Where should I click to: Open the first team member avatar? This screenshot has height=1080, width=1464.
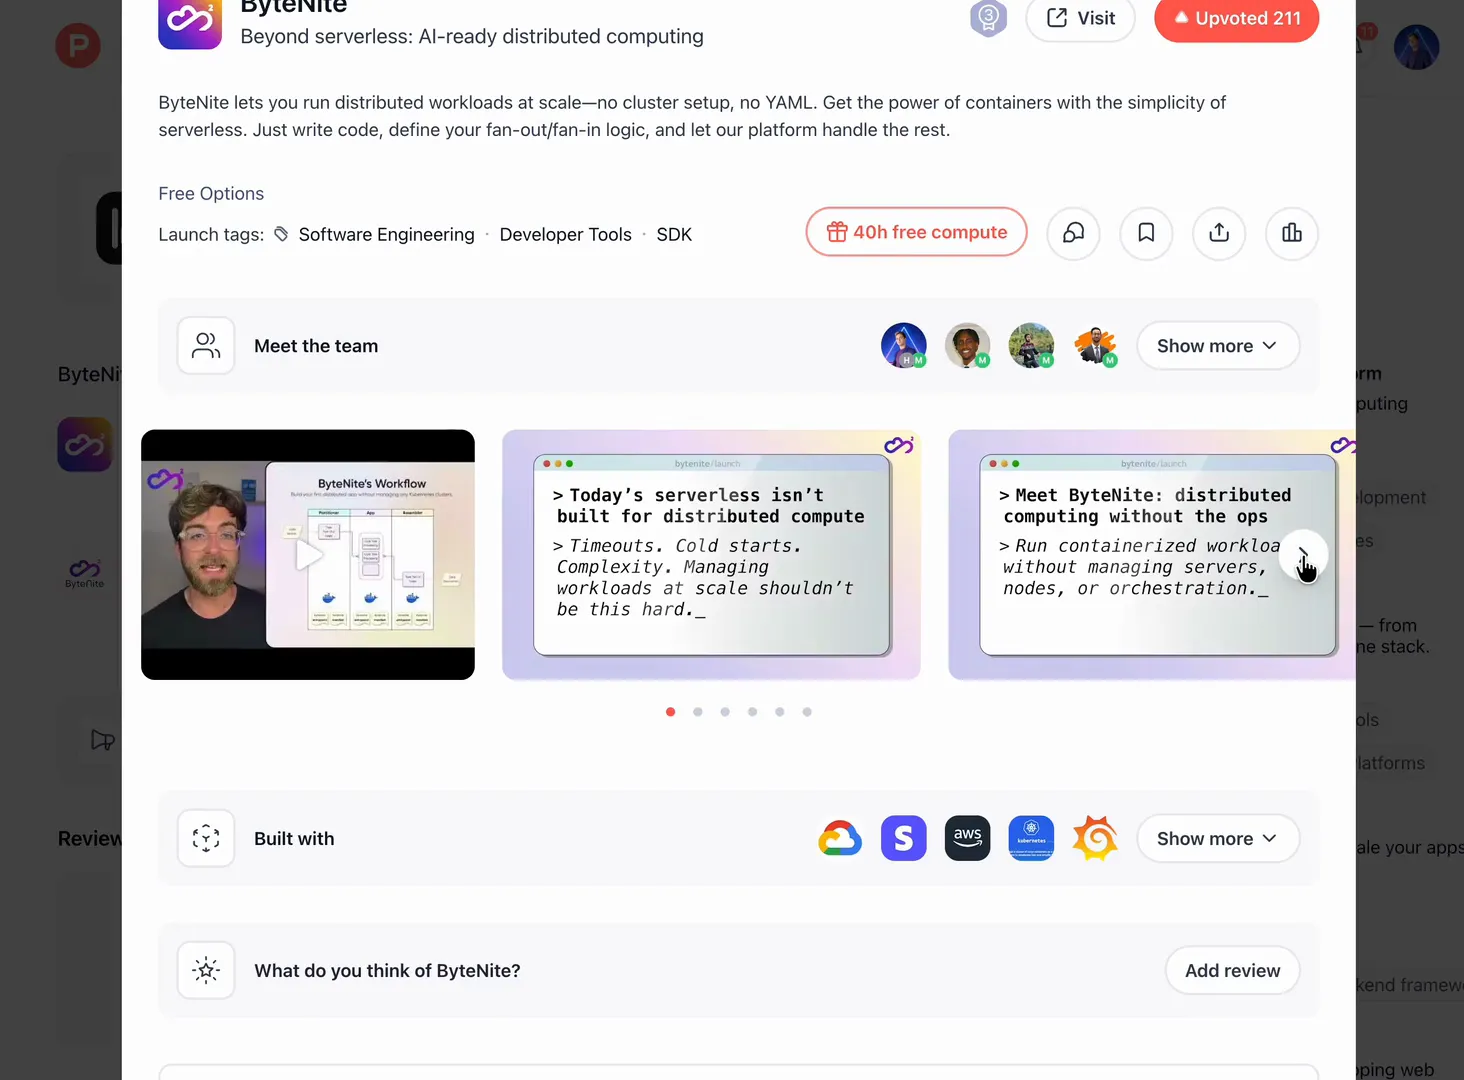tap(904, 346)
